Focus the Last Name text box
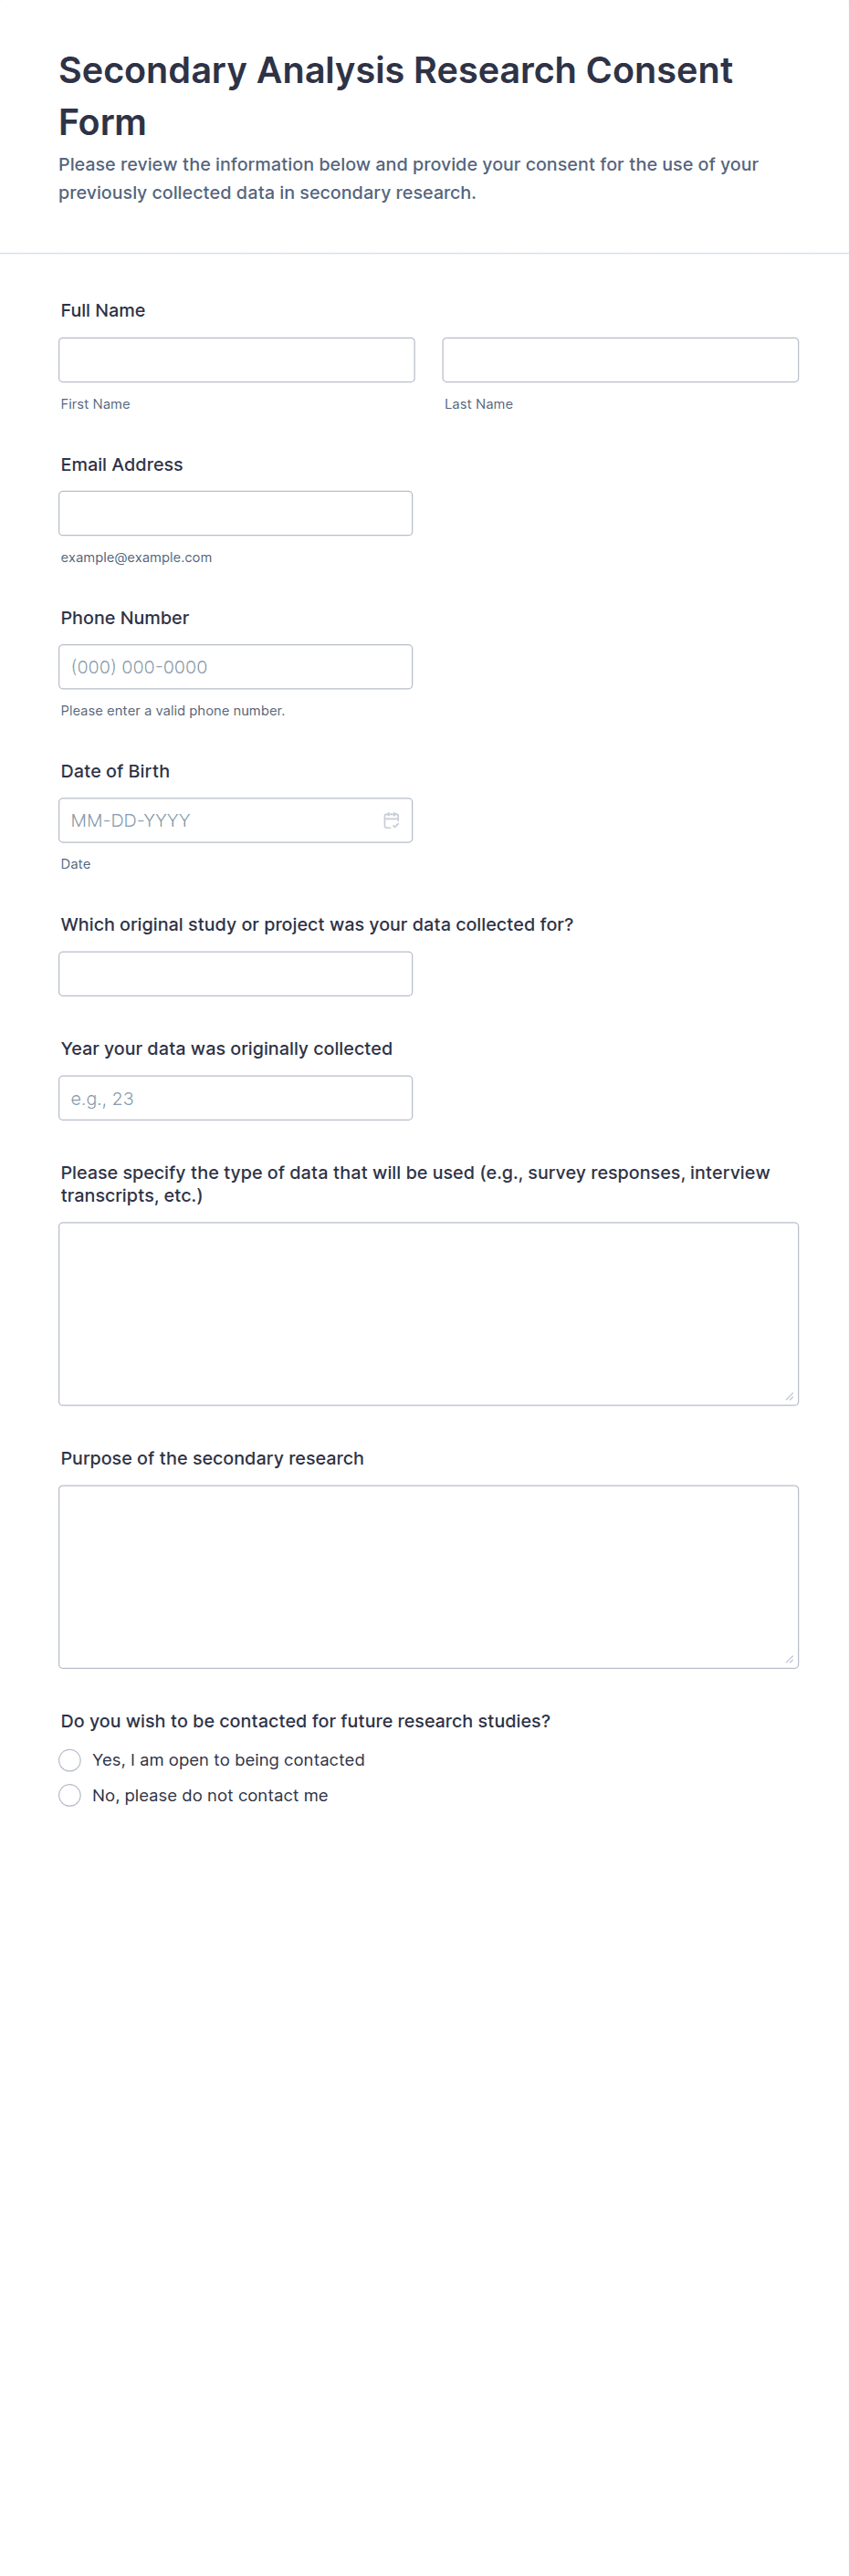Screen dimensions: 849x2576 click(620, 360)
